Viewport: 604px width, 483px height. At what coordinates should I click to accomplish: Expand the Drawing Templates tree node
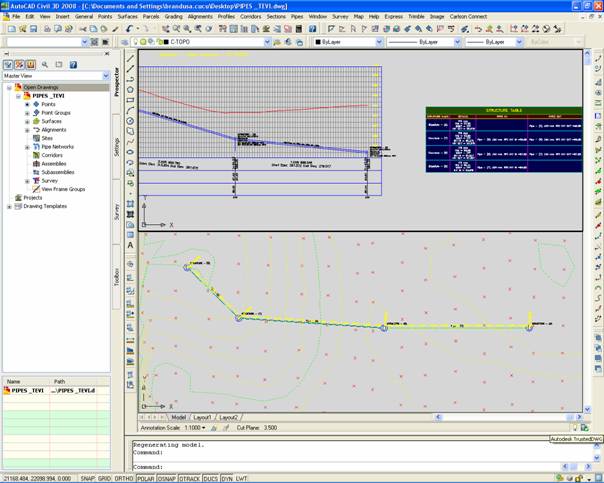9,206
